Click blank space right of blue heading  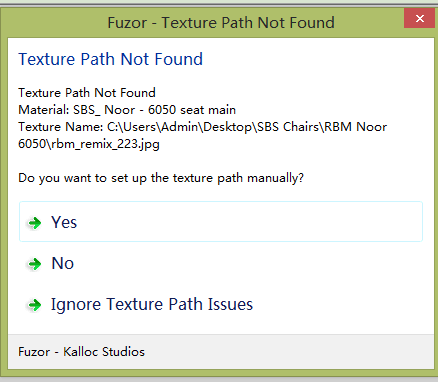click(317, 59)
